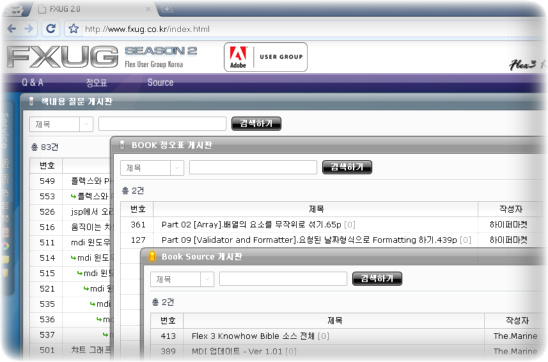The image size is (548, 362).
Task: Click The.Marine author in row 413
Action: (515, 336)
